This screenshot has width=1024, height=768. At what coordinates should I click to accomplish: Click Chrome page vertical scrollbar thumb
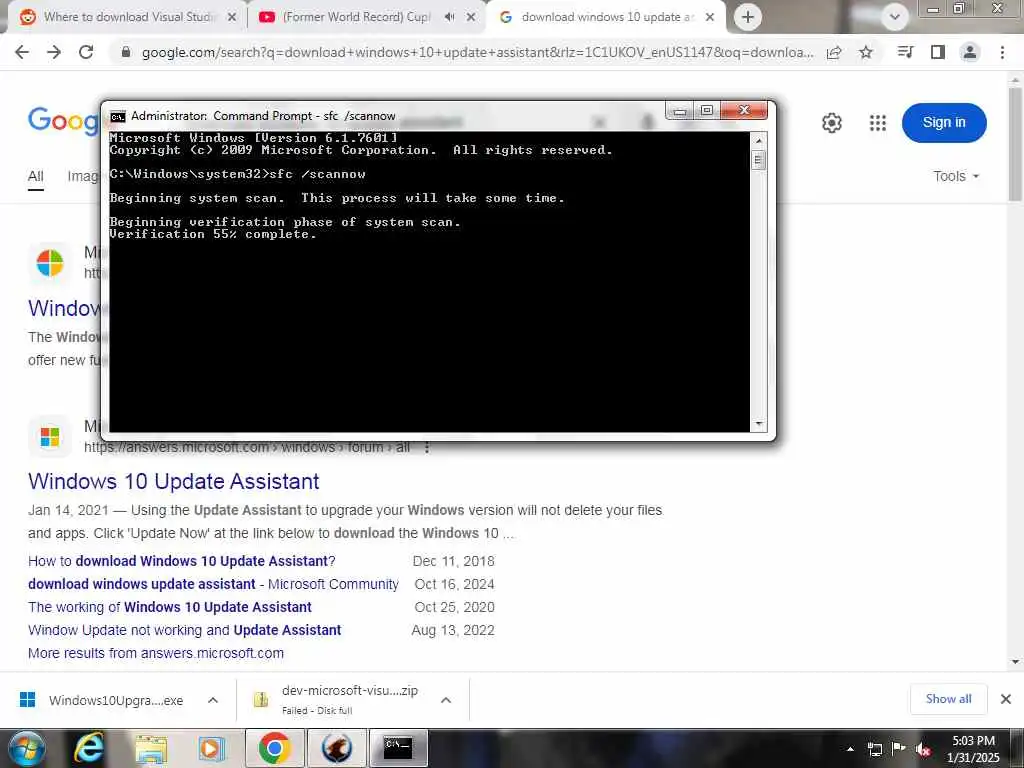tap(1015, 144)
